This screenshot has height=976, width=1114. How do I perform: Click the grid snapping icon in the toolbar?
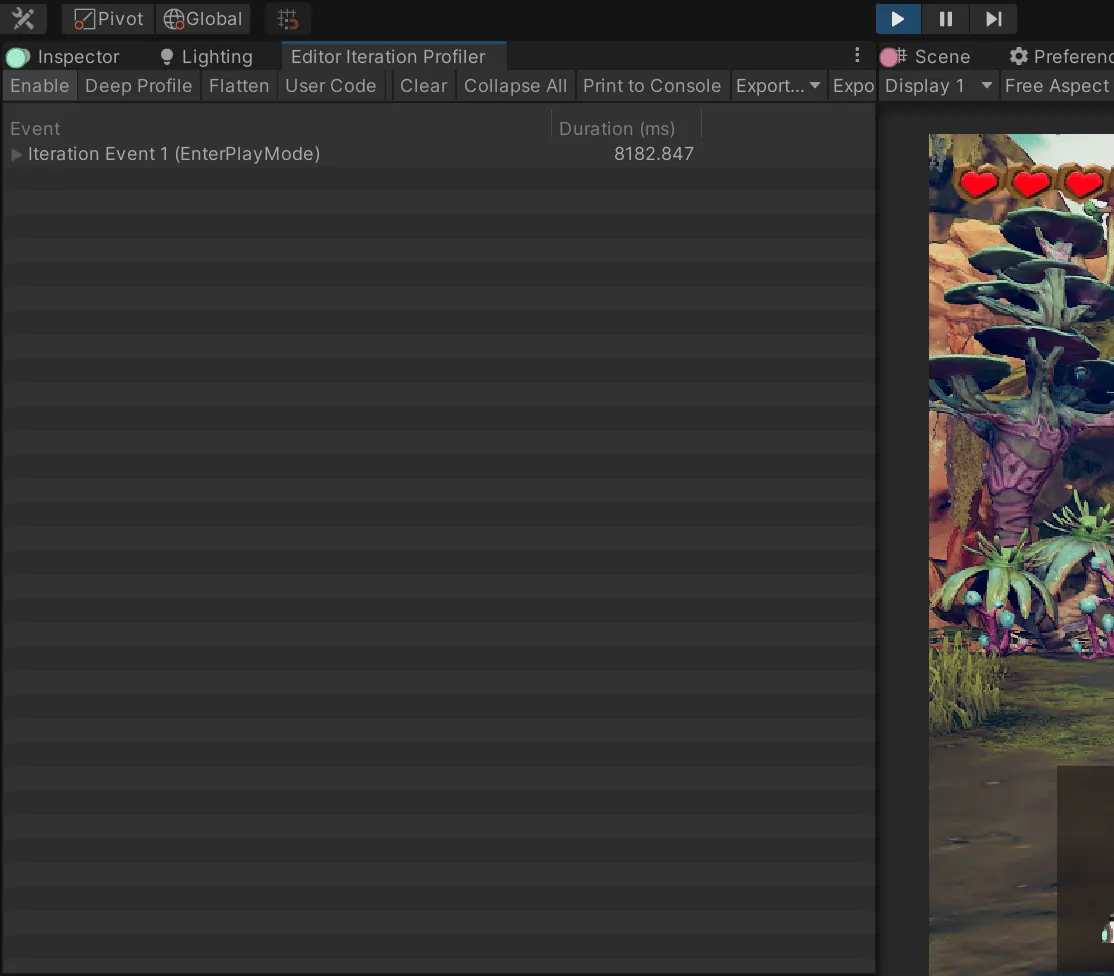tap(288, 18)
